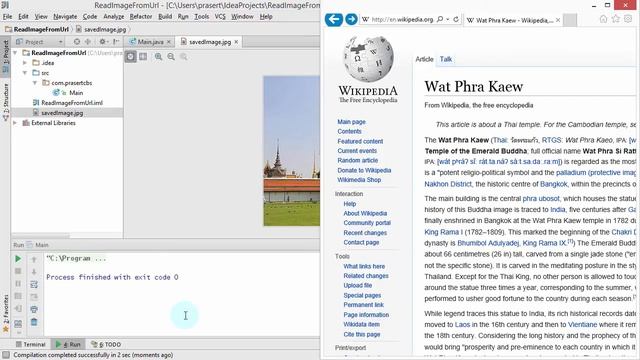Click hide Project panel icon
640x360 pixels.
click(x=116, y=42)
